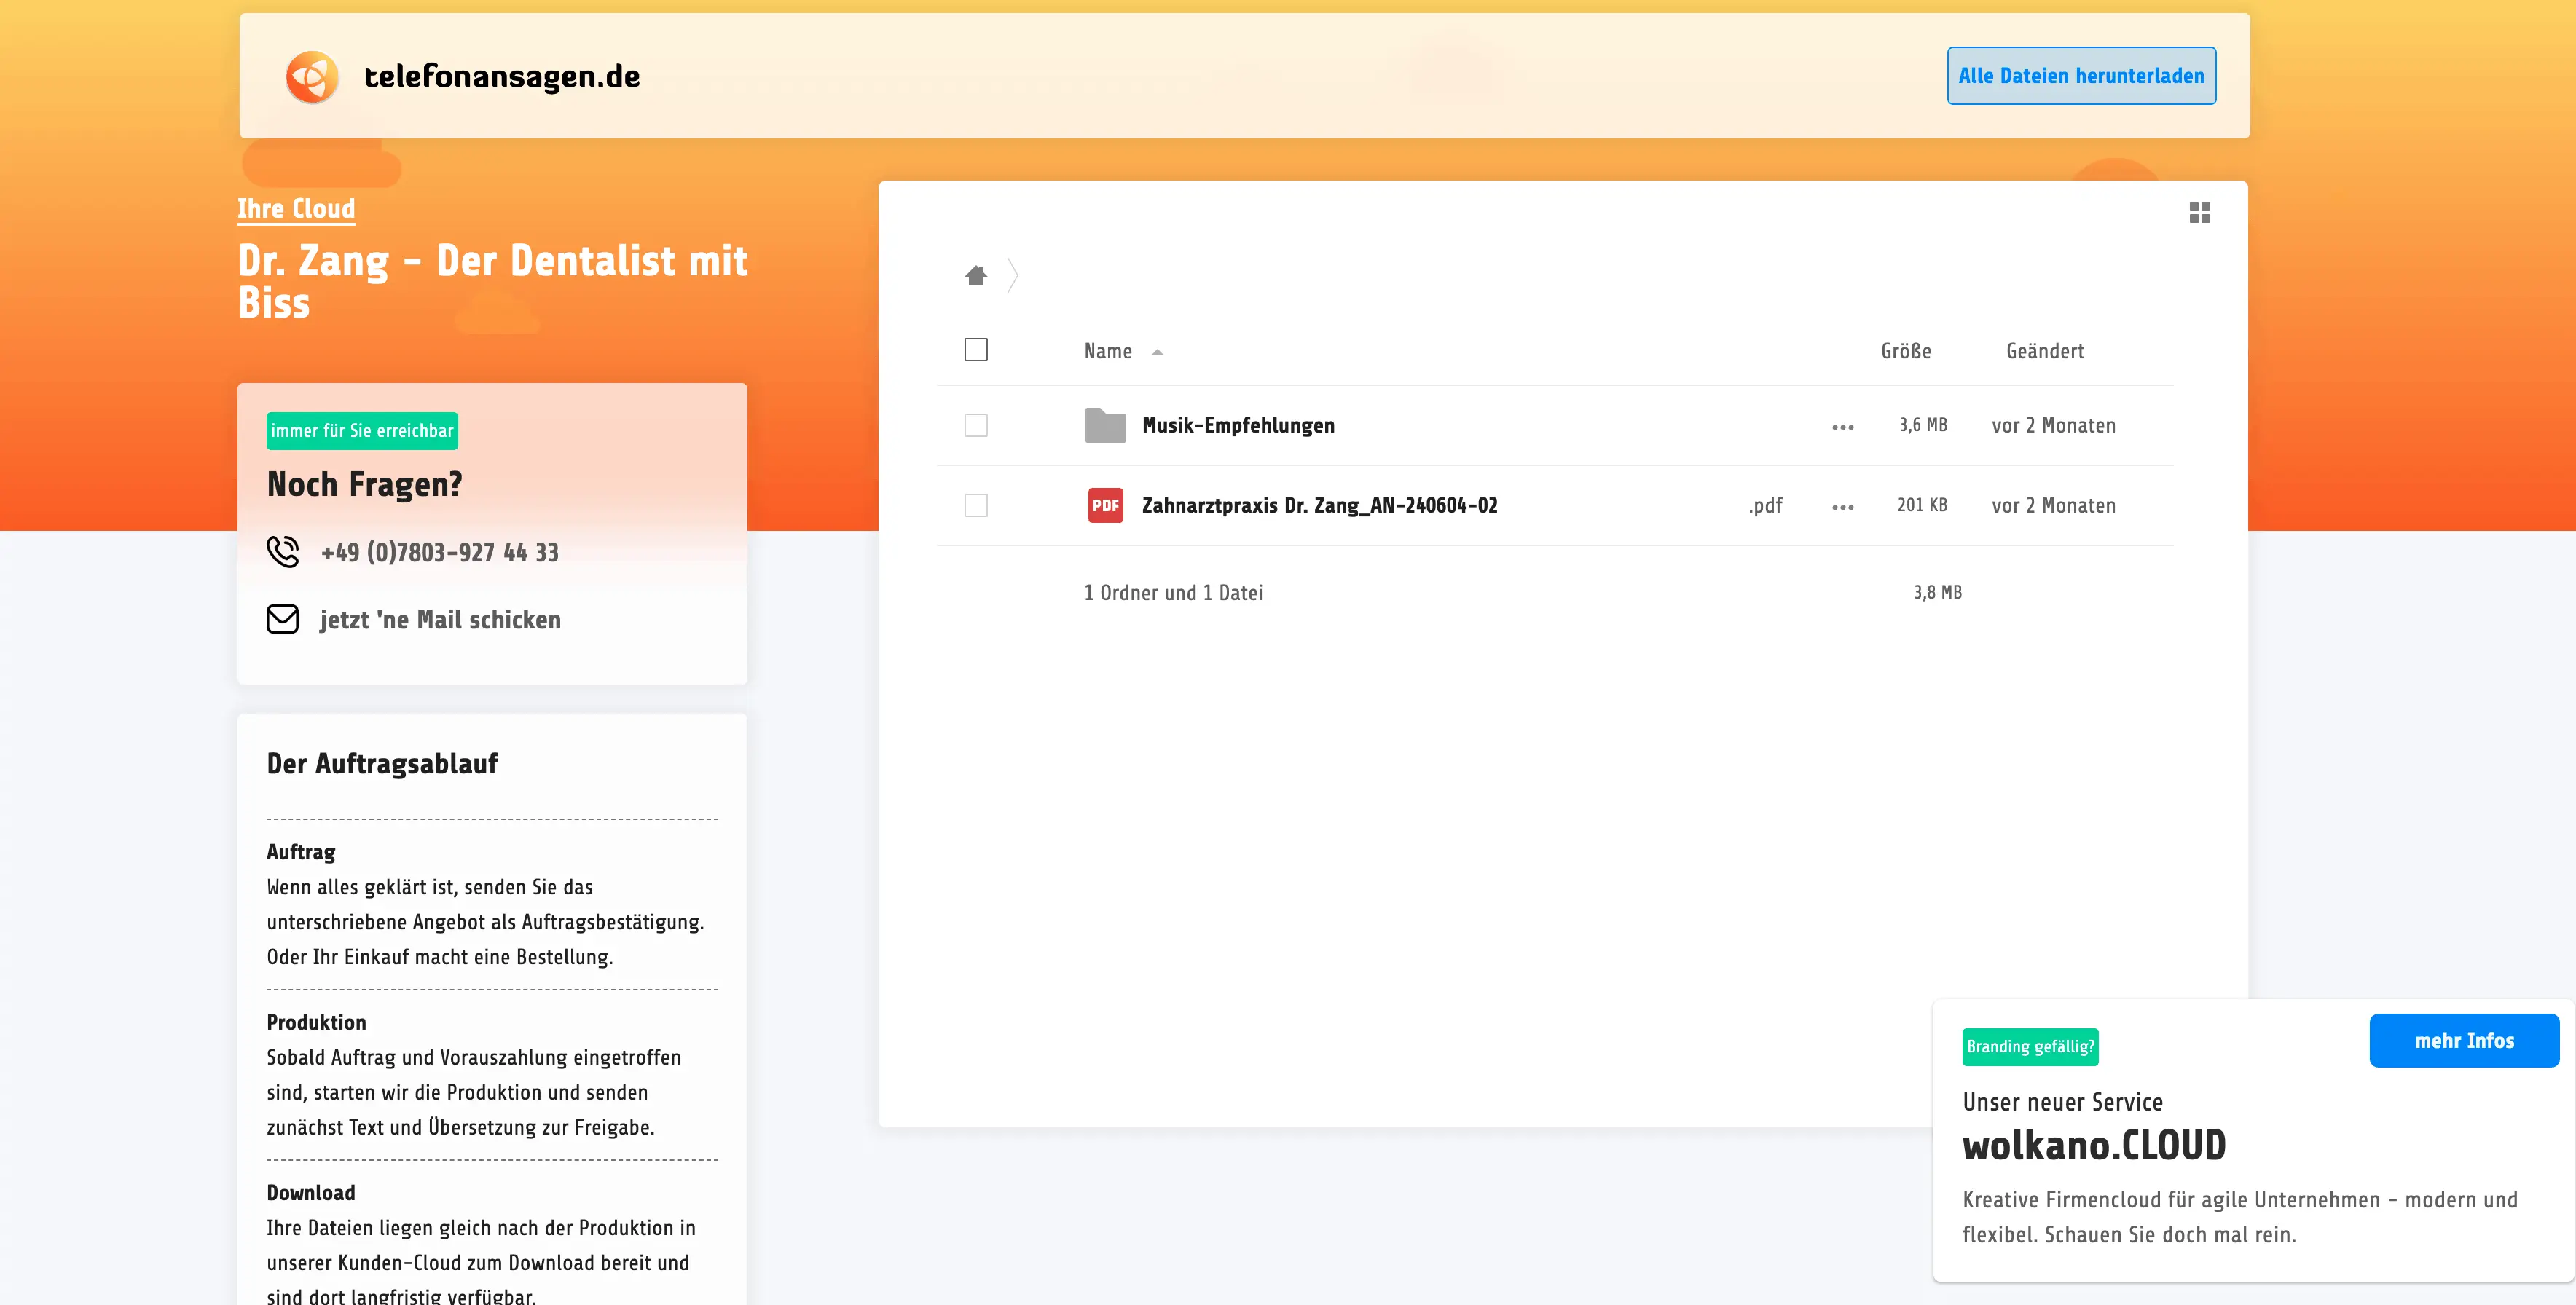Click the 201 KB size value
2576x1305 pixels.
[1922, 505]
